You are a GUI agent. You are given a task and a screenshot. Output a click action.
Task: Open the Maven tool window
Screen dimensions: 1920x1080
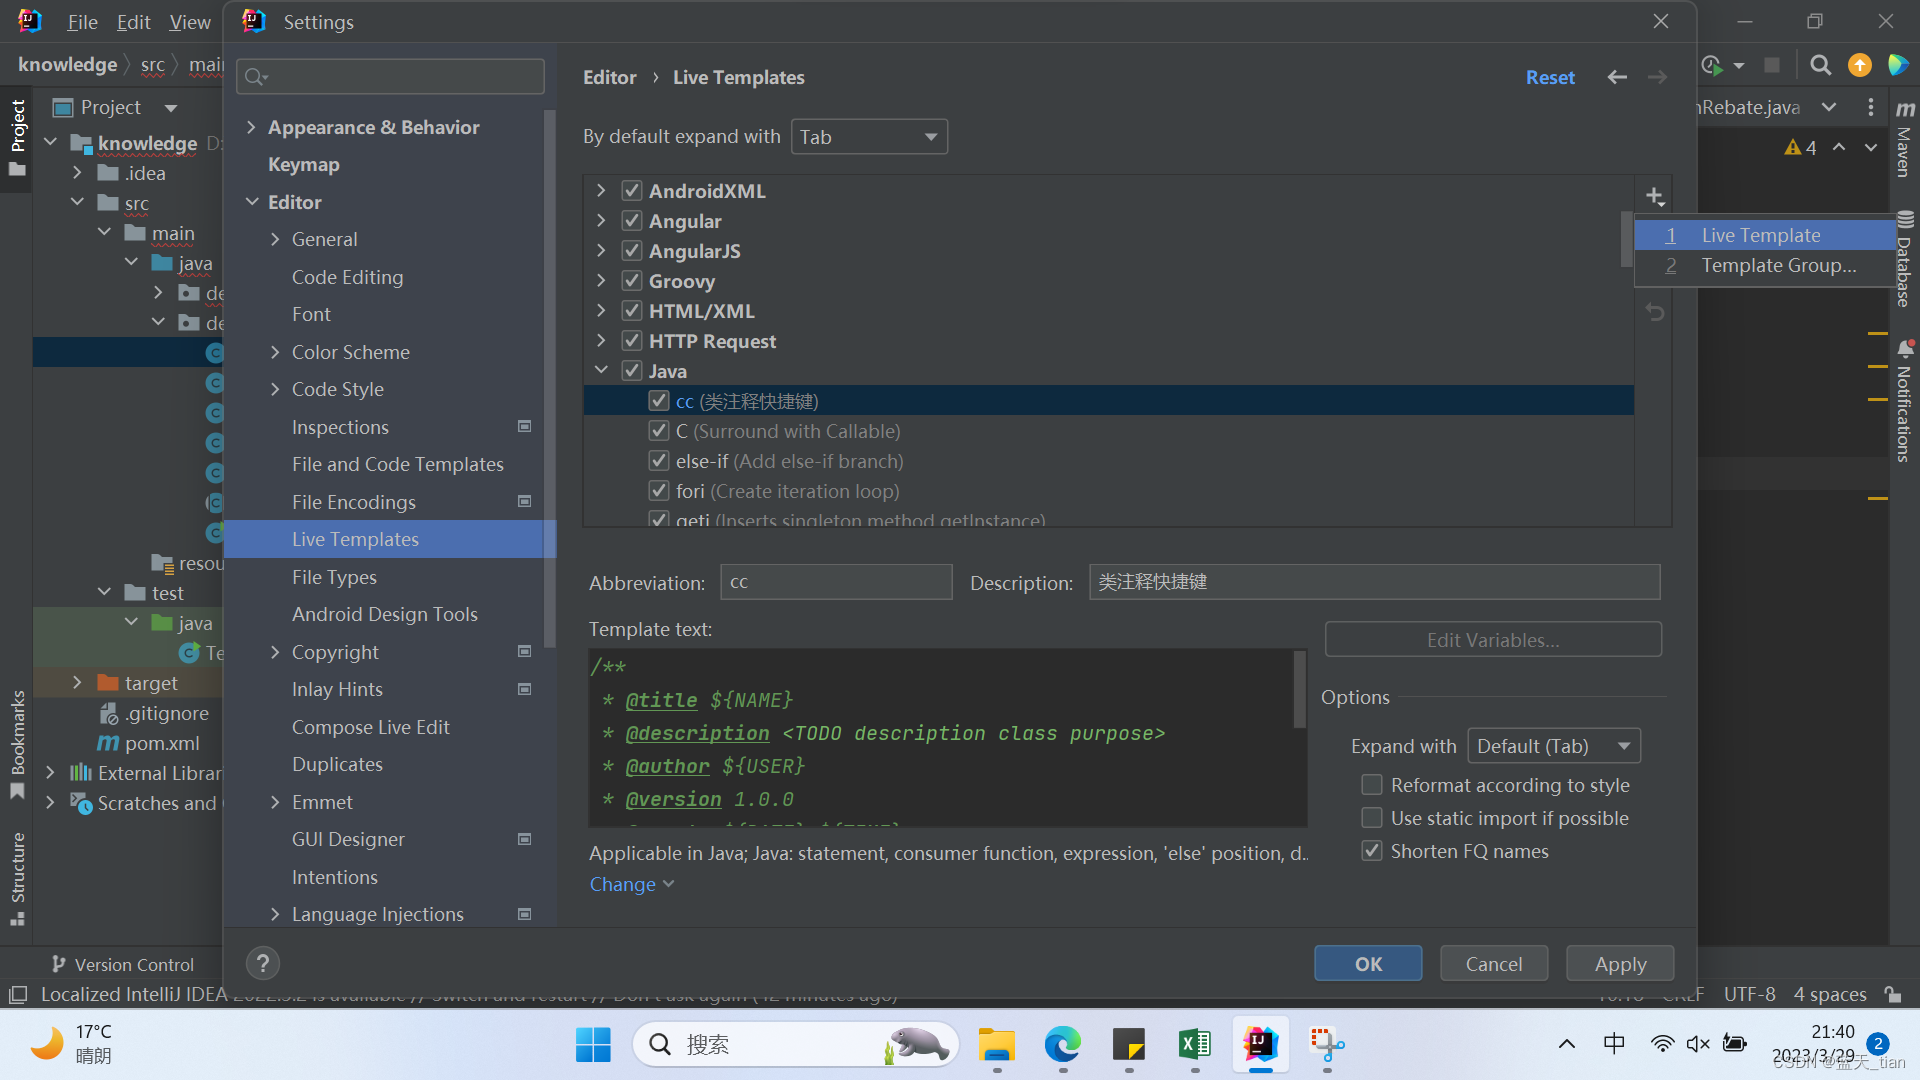tap(1904, 140)
